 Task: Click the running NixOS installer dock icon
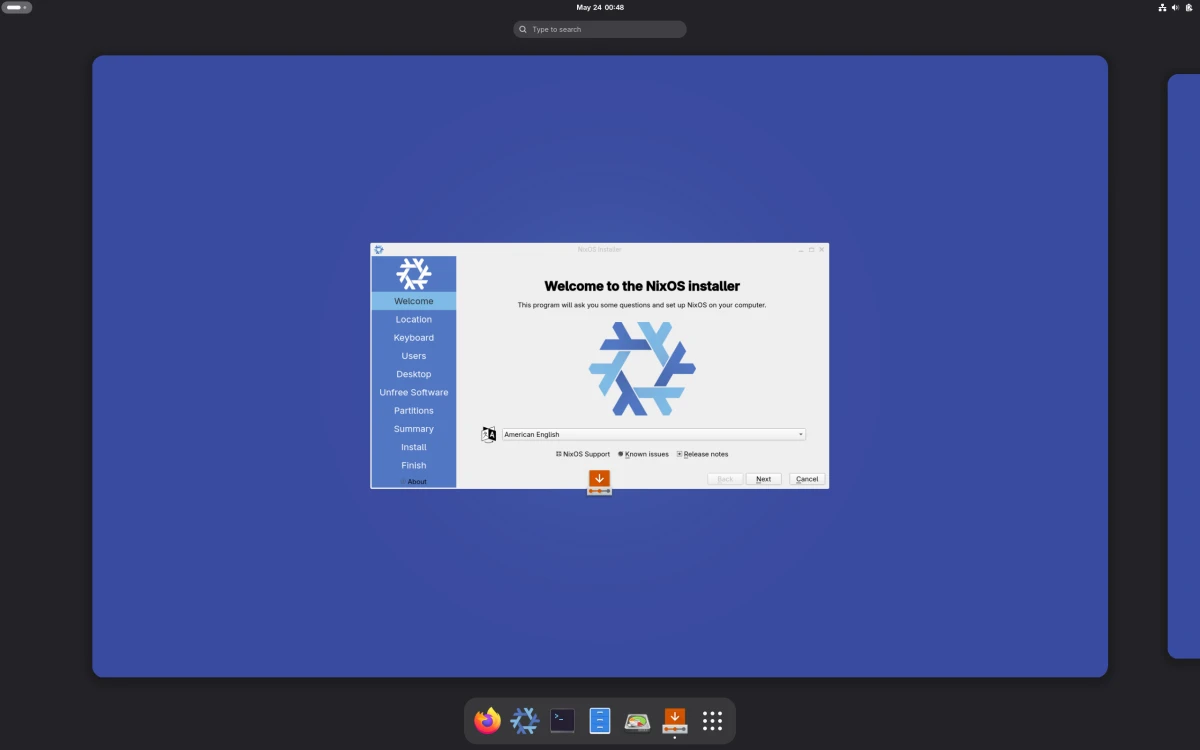coord(674,720)
